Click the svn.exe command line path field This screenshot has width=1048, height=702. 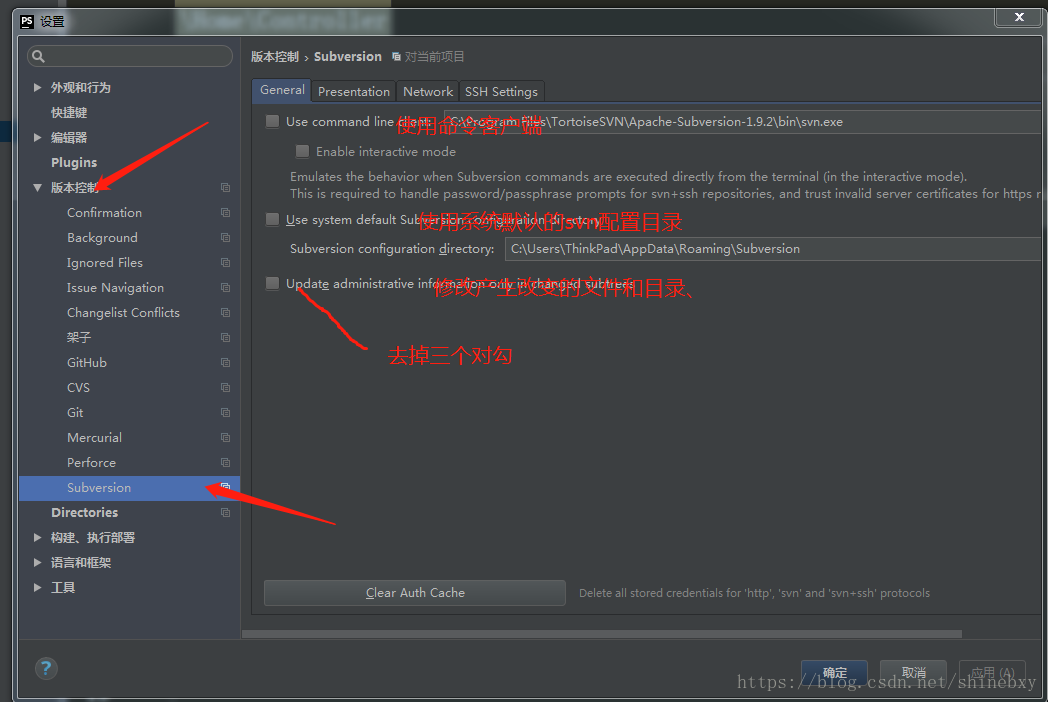click(742, 122)
